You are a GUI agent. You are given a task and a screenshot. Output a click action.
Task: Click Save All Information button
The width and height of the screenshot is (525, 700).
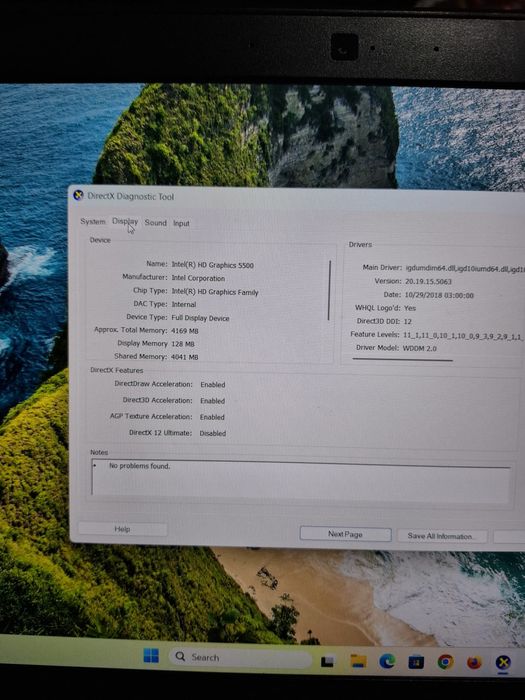[x=441, y=536]
